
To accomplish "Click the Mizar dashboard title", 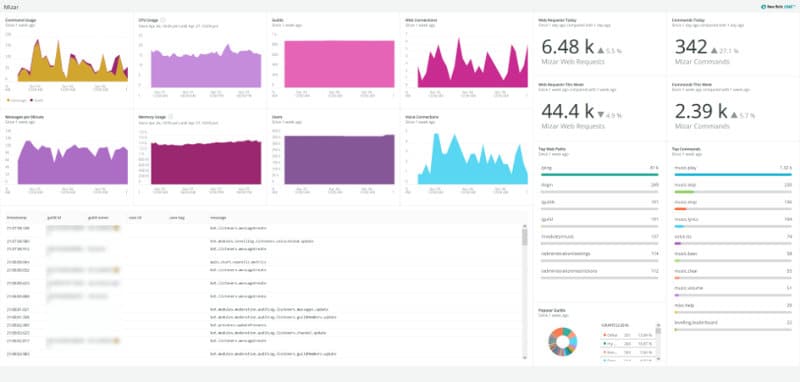I will (x=10, y=7).
